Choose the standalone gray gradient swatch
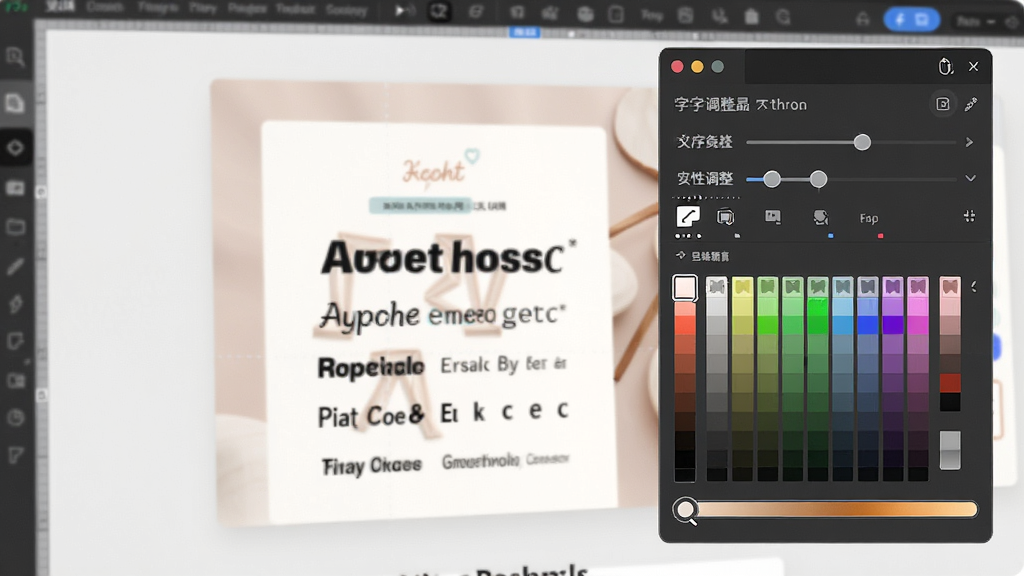 (x=950, y=450)
